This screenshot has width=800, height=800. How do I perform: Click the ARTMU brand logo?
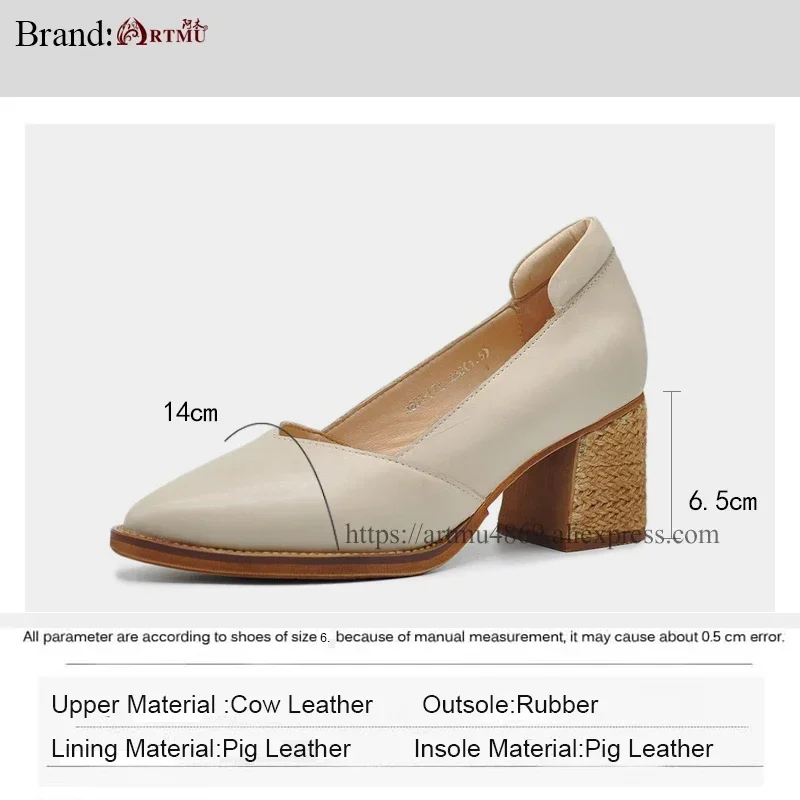point(162,32)
